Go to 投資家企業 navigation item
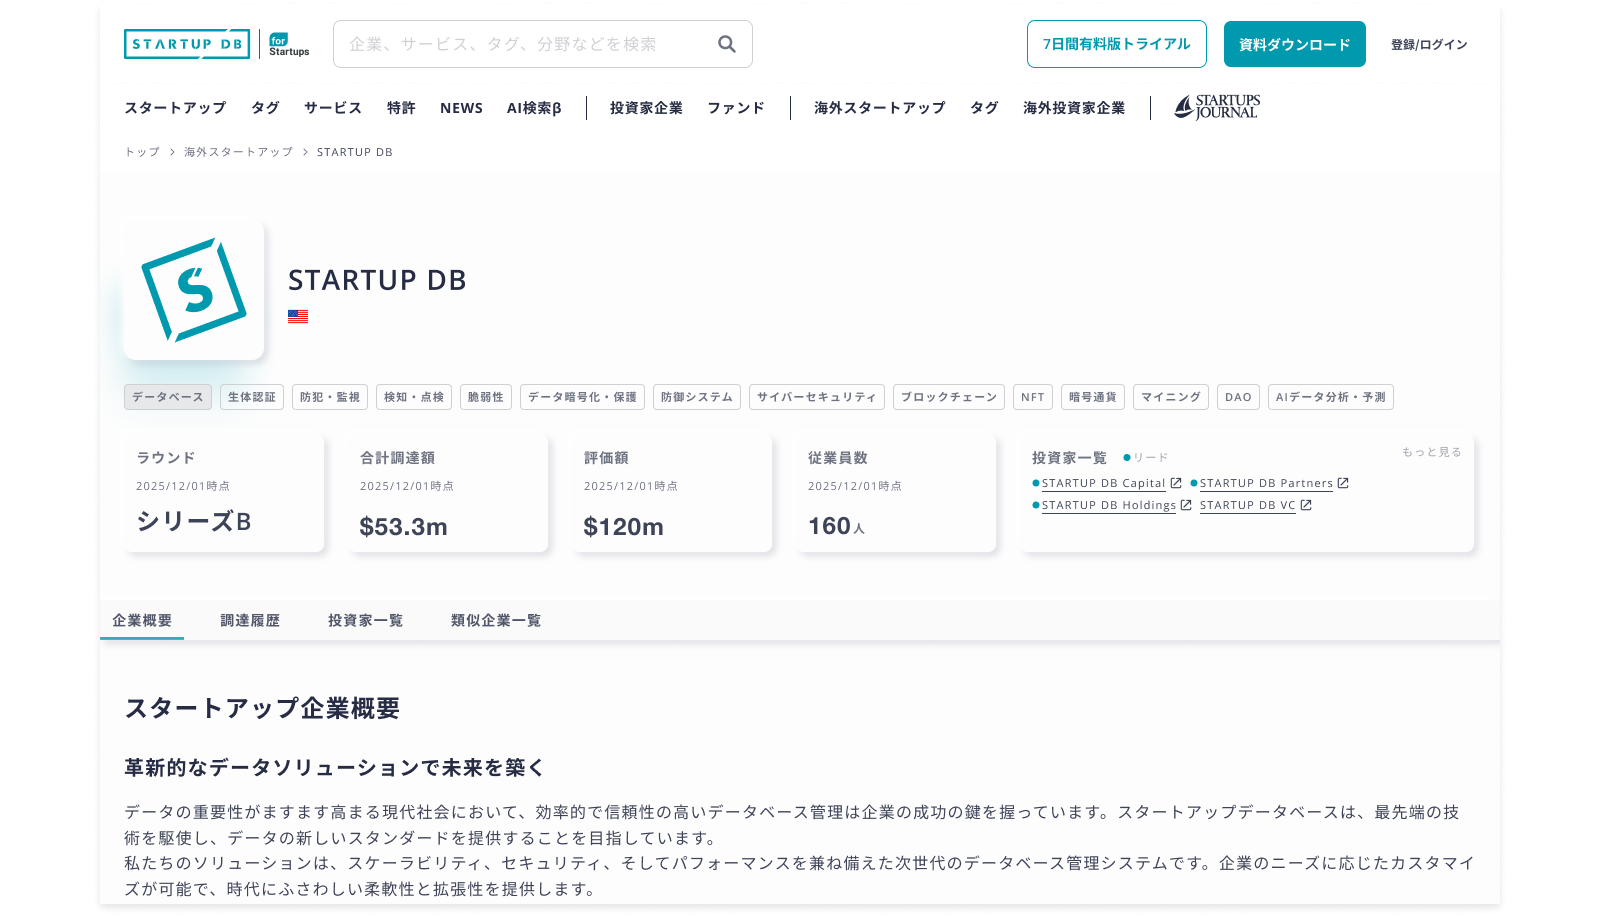This screenshot has width=1600, height=916. coord(646,108)
